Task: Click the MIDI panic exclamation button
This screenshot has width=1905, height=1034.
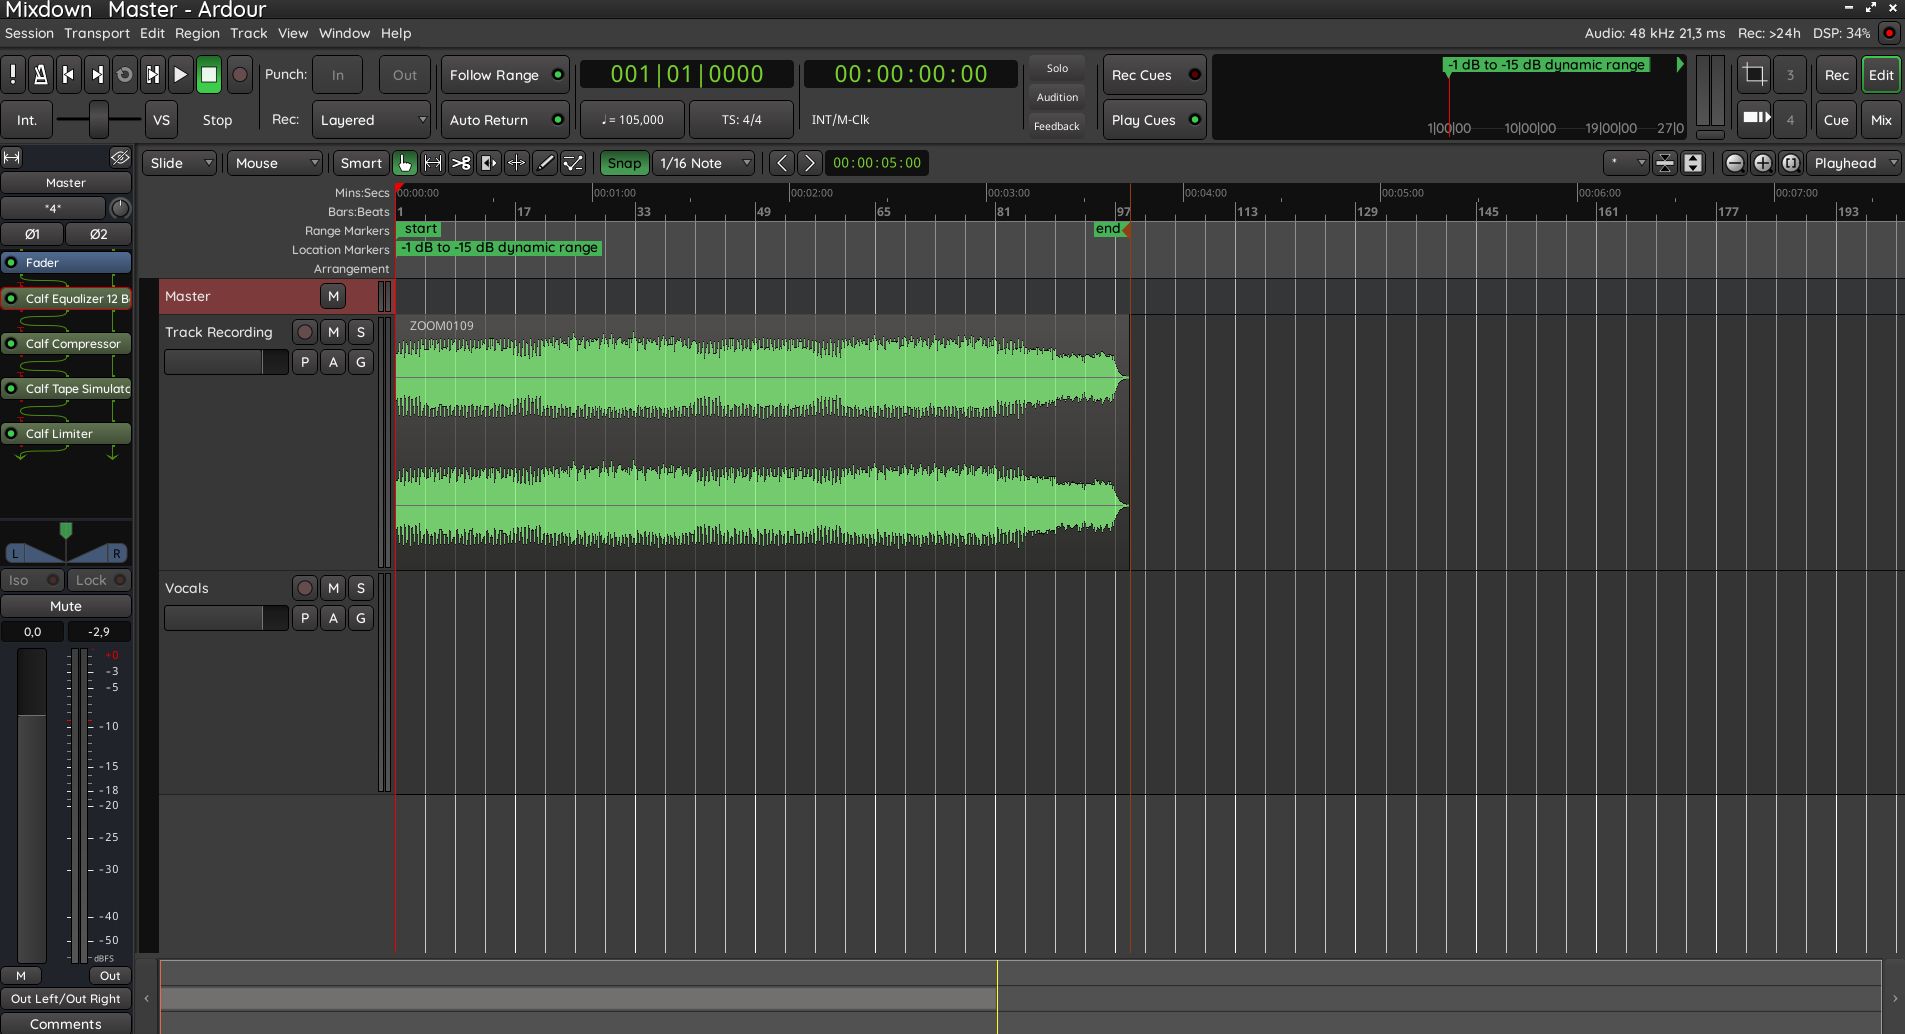Action: [x=13, y=75]
